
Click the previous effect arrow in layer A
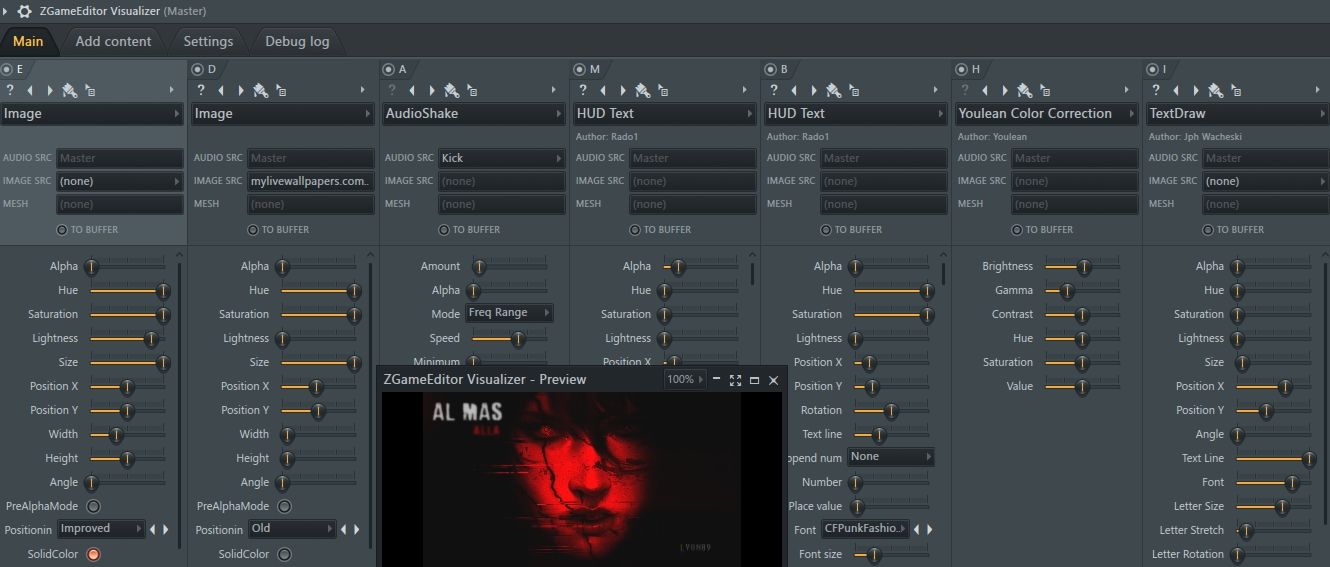412,90
